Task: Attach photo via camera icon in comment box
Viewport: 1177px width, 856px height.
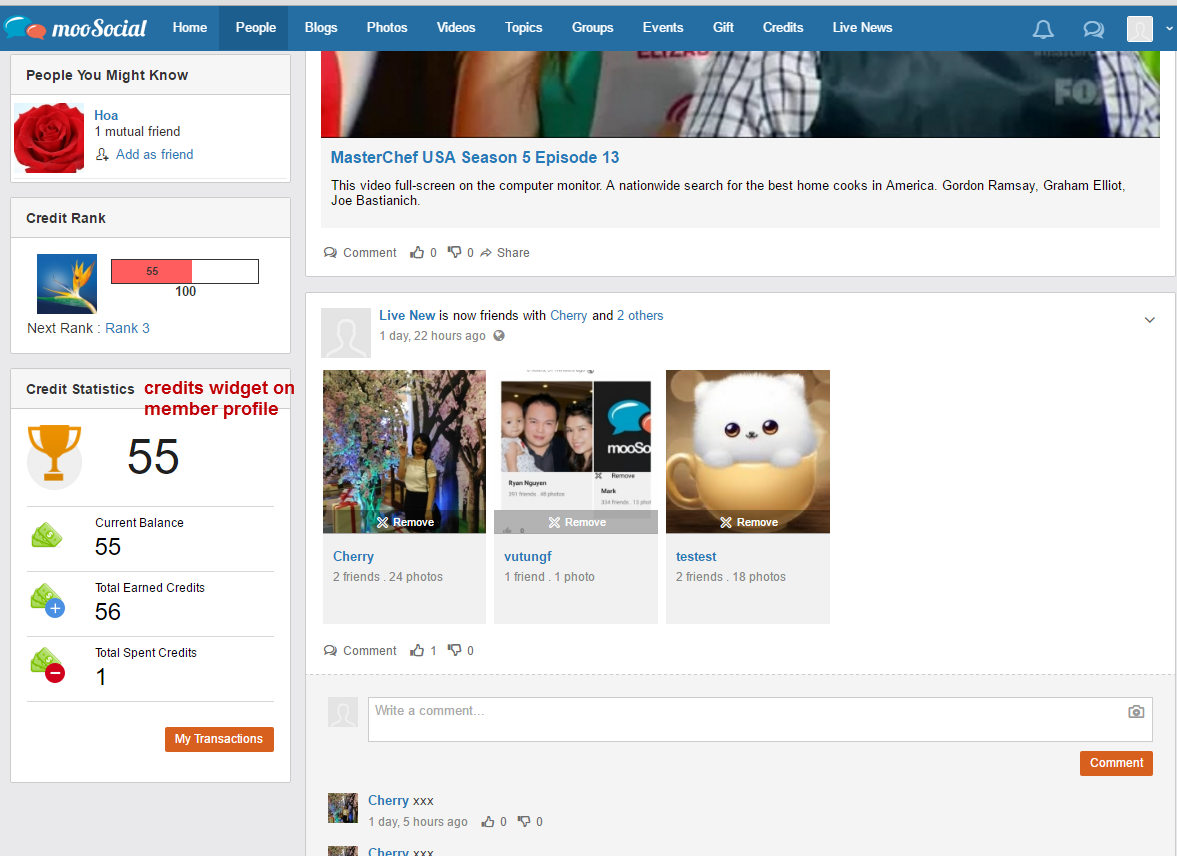Action: pyautogui.click(x=1136, y=712)
